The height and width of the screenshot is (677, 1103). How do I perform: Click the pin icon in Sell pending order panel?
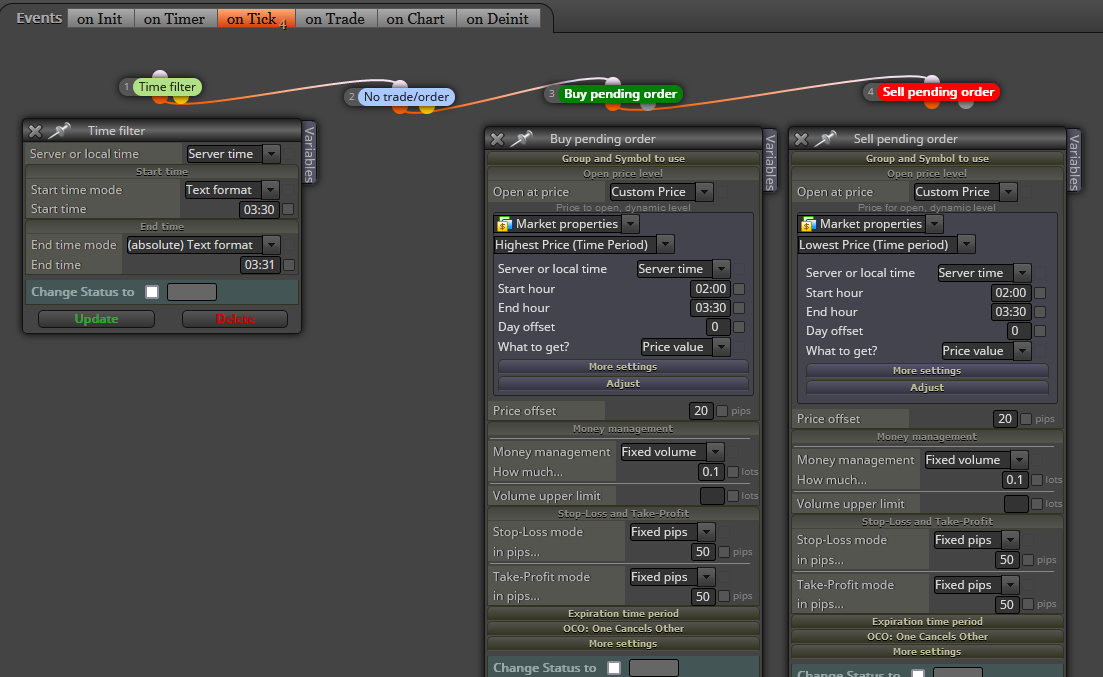(x=825, y=139)
